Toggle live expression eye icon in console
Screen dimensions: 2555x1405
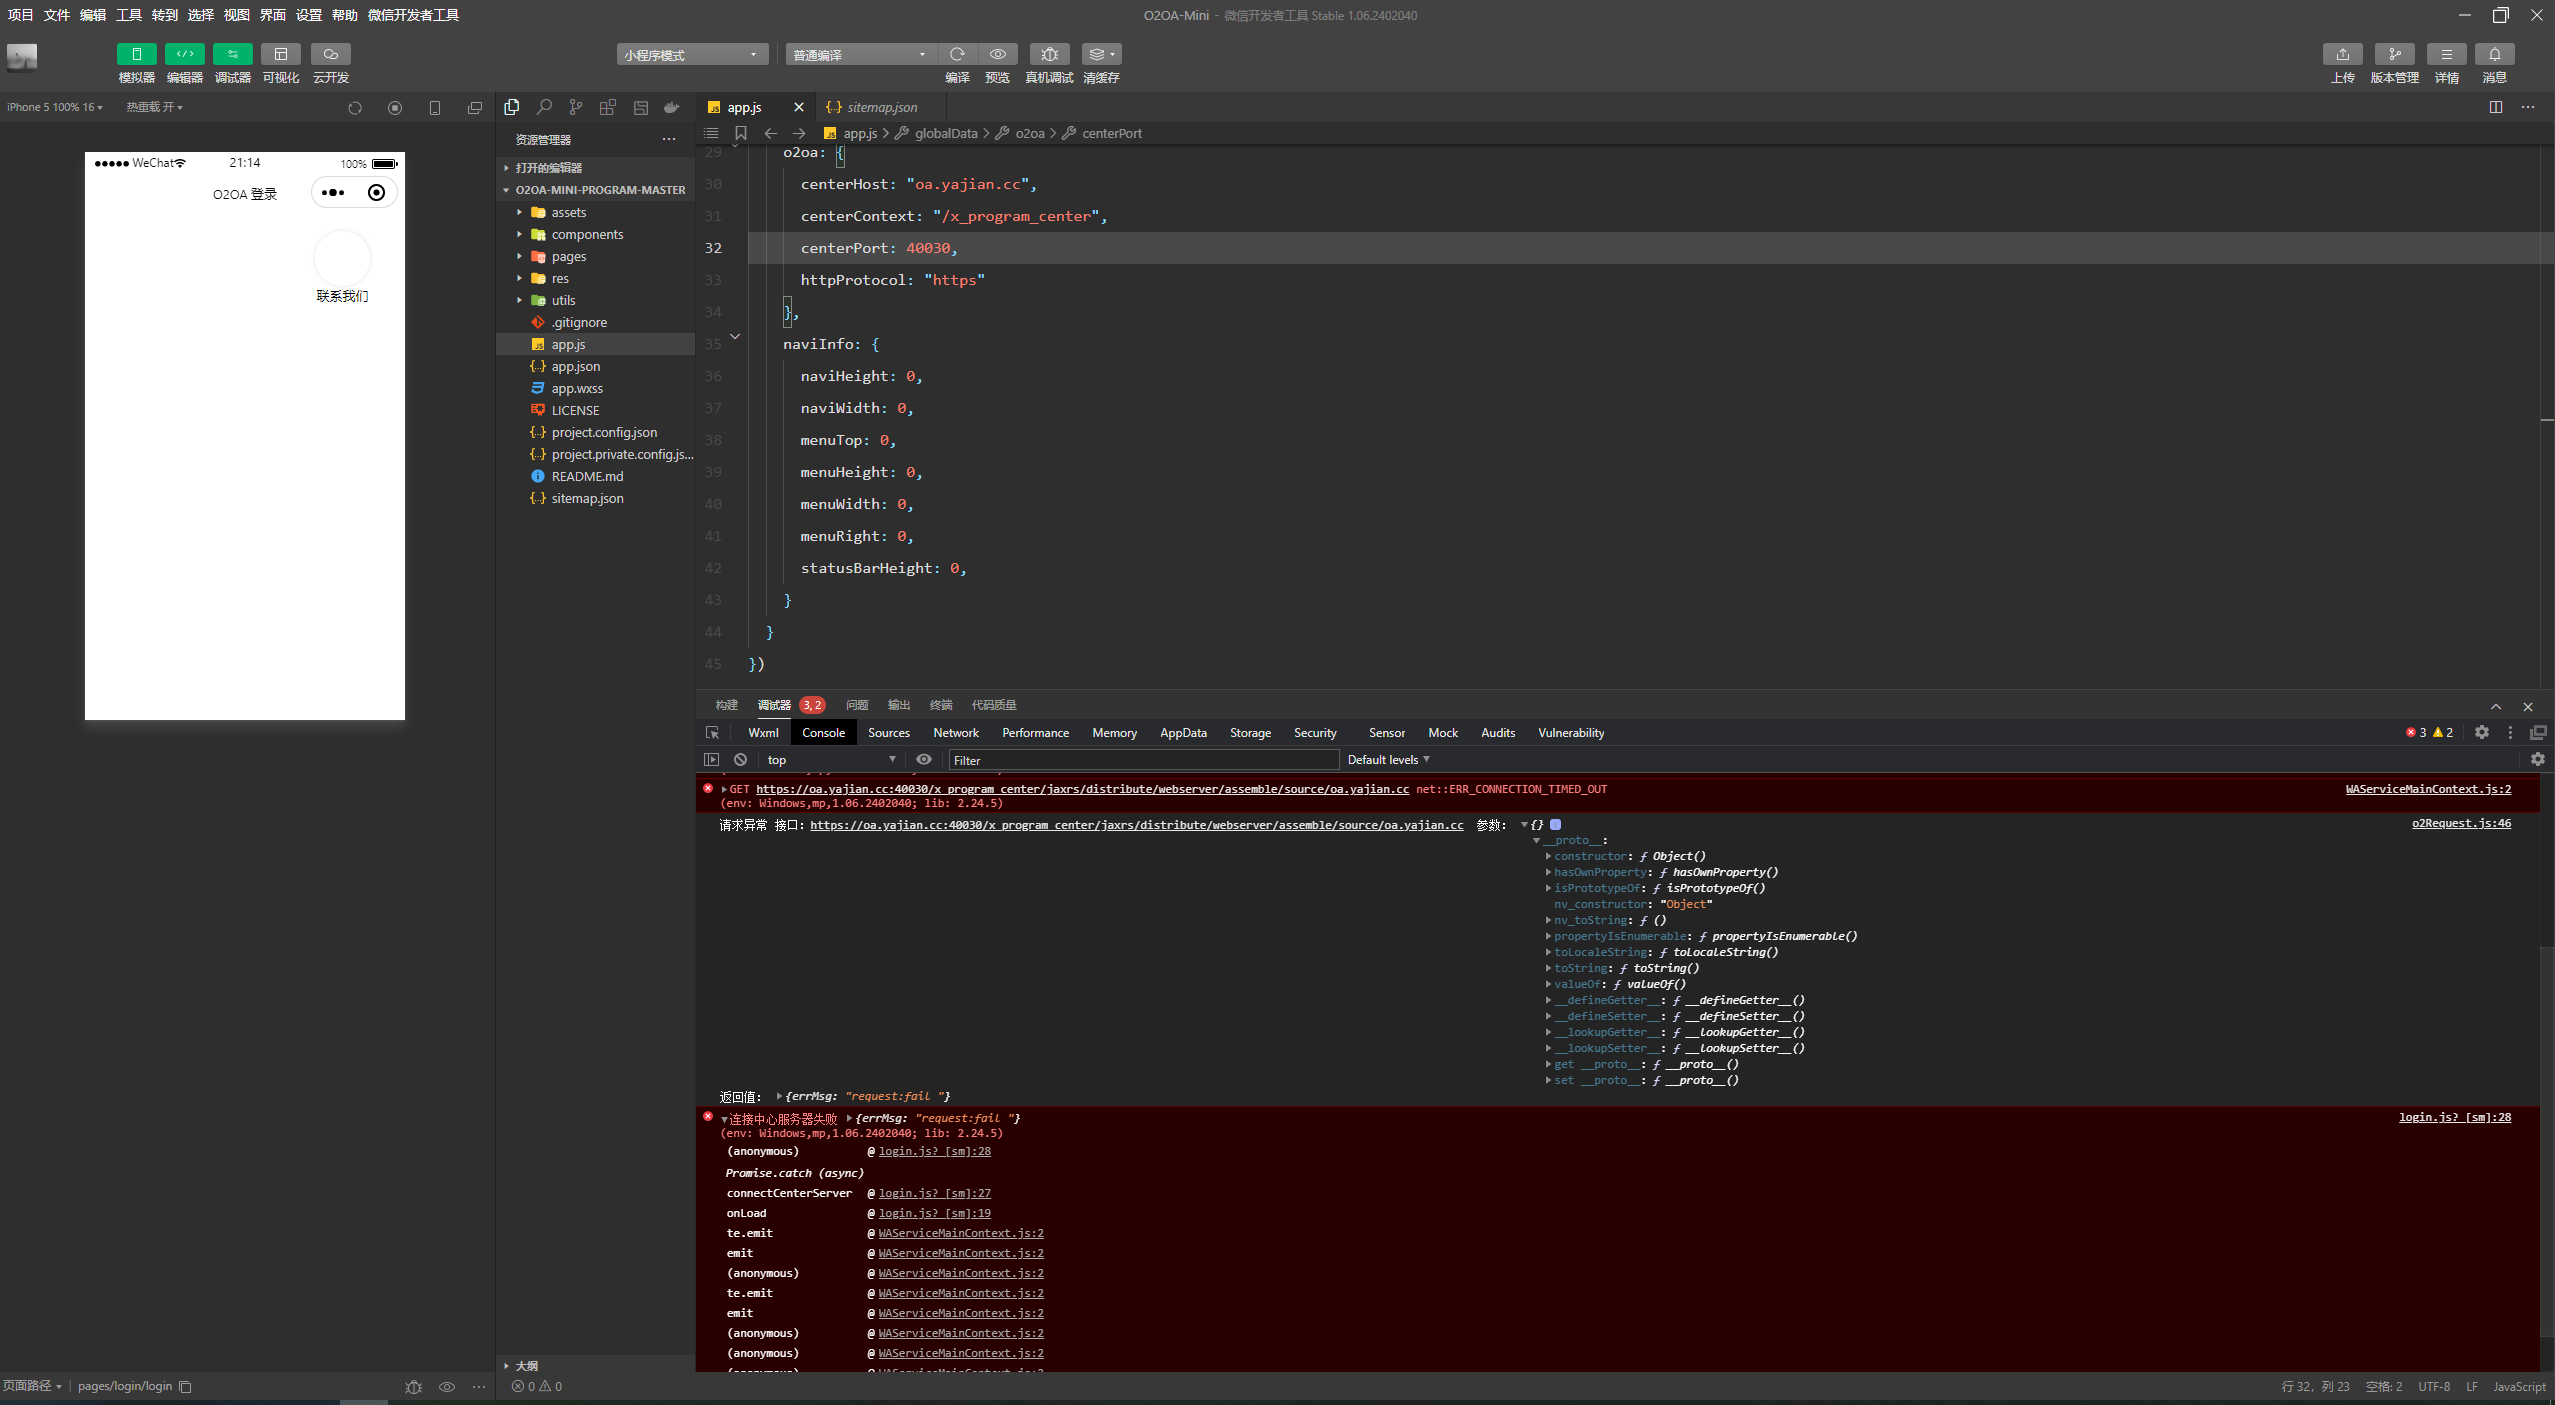(924, 760)
